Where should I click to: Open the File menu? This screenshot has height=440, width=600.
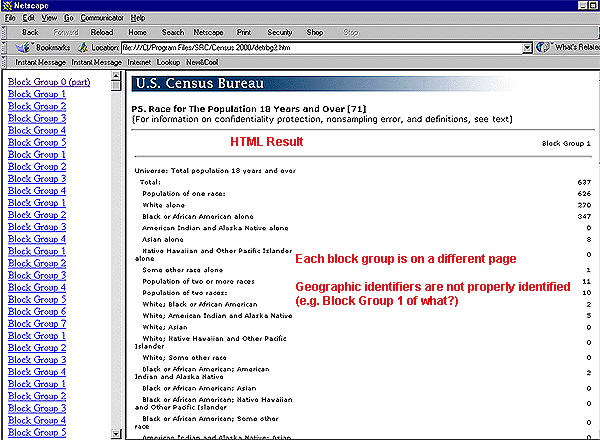tap(8, 18)
